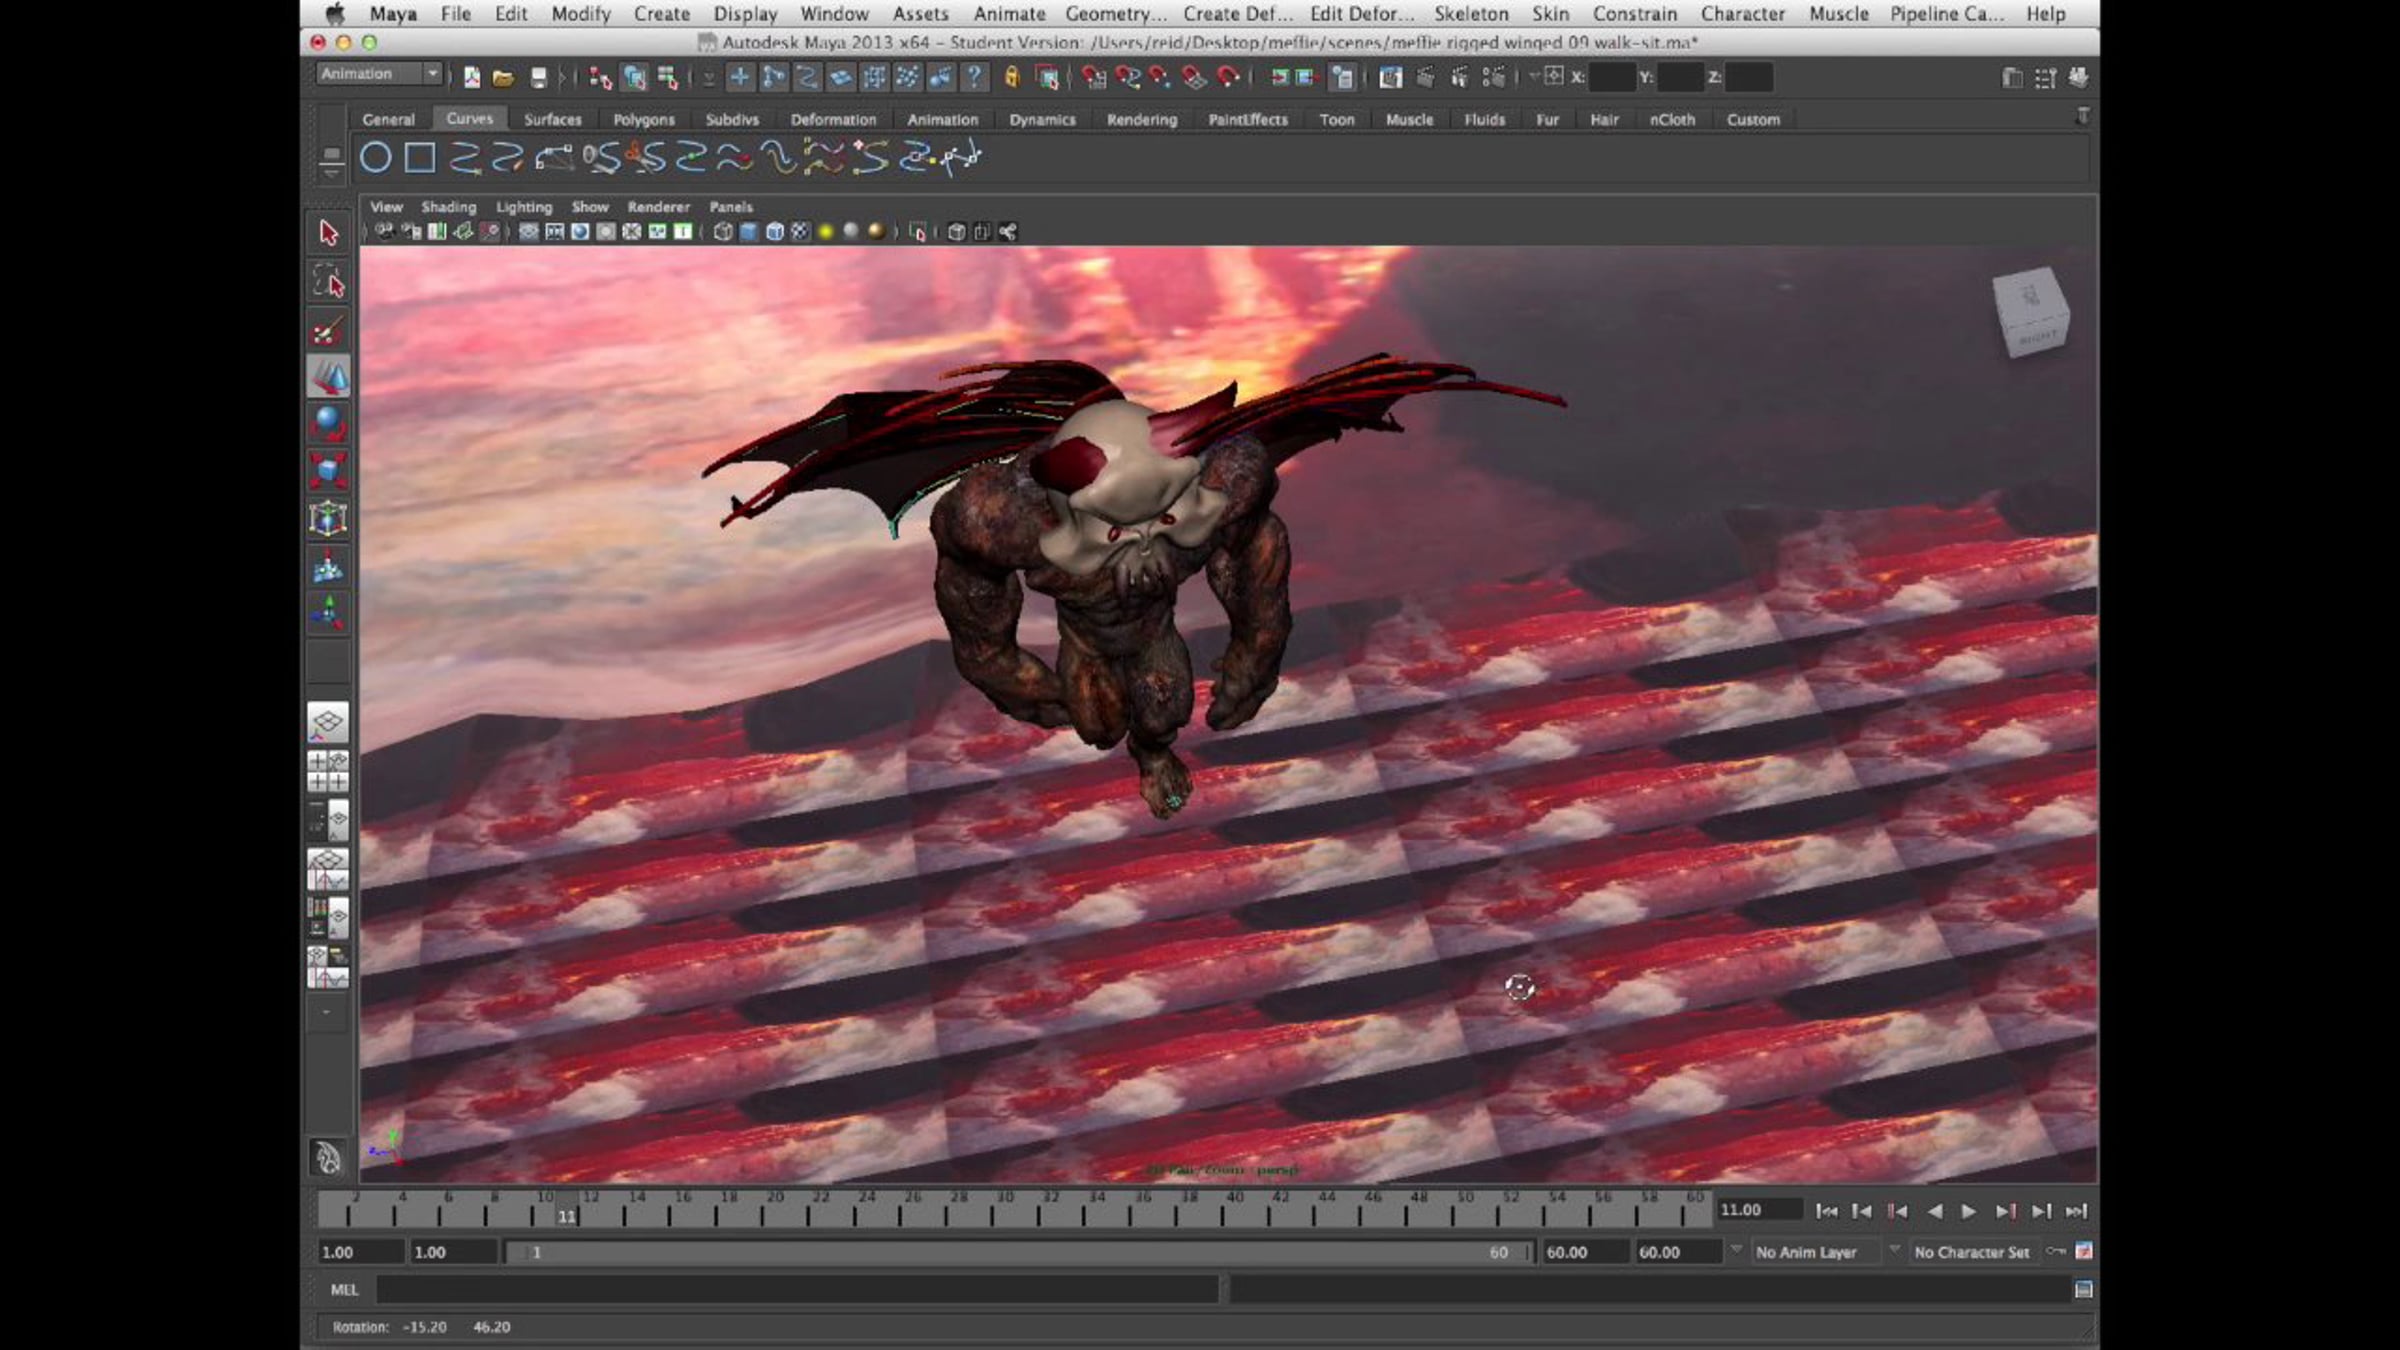Create a NURBS square from shelf
2400x1350 pixels.
419,157
